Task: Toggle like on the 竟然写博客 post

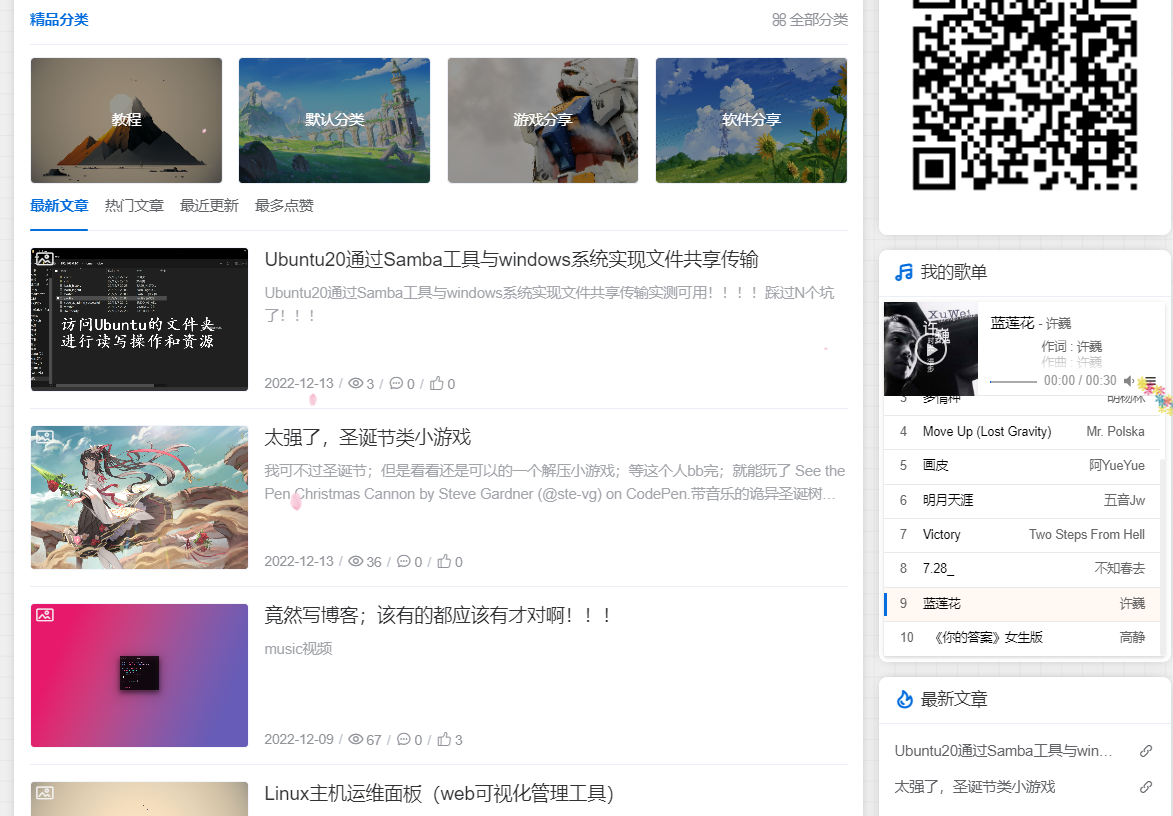Action: pos(446,739)
